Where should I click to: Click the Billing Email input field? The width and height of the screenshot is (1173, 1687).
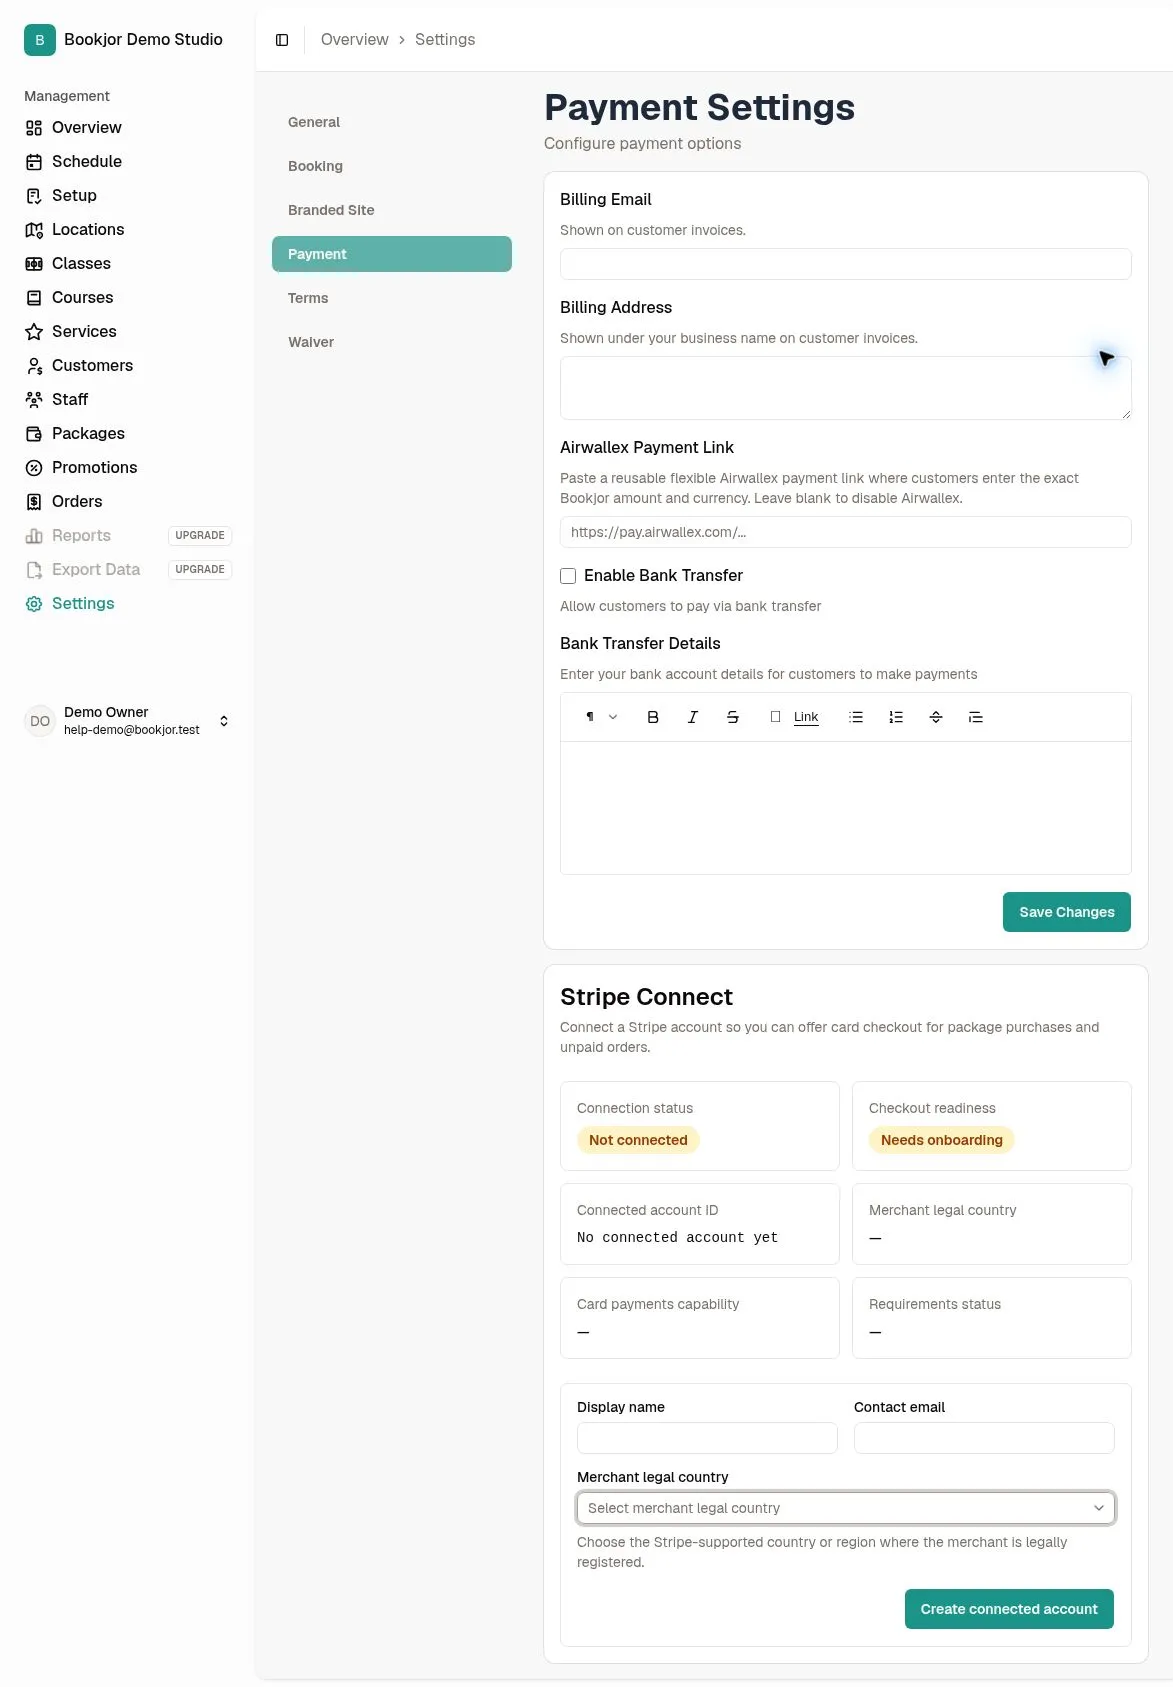click(846, 264)
